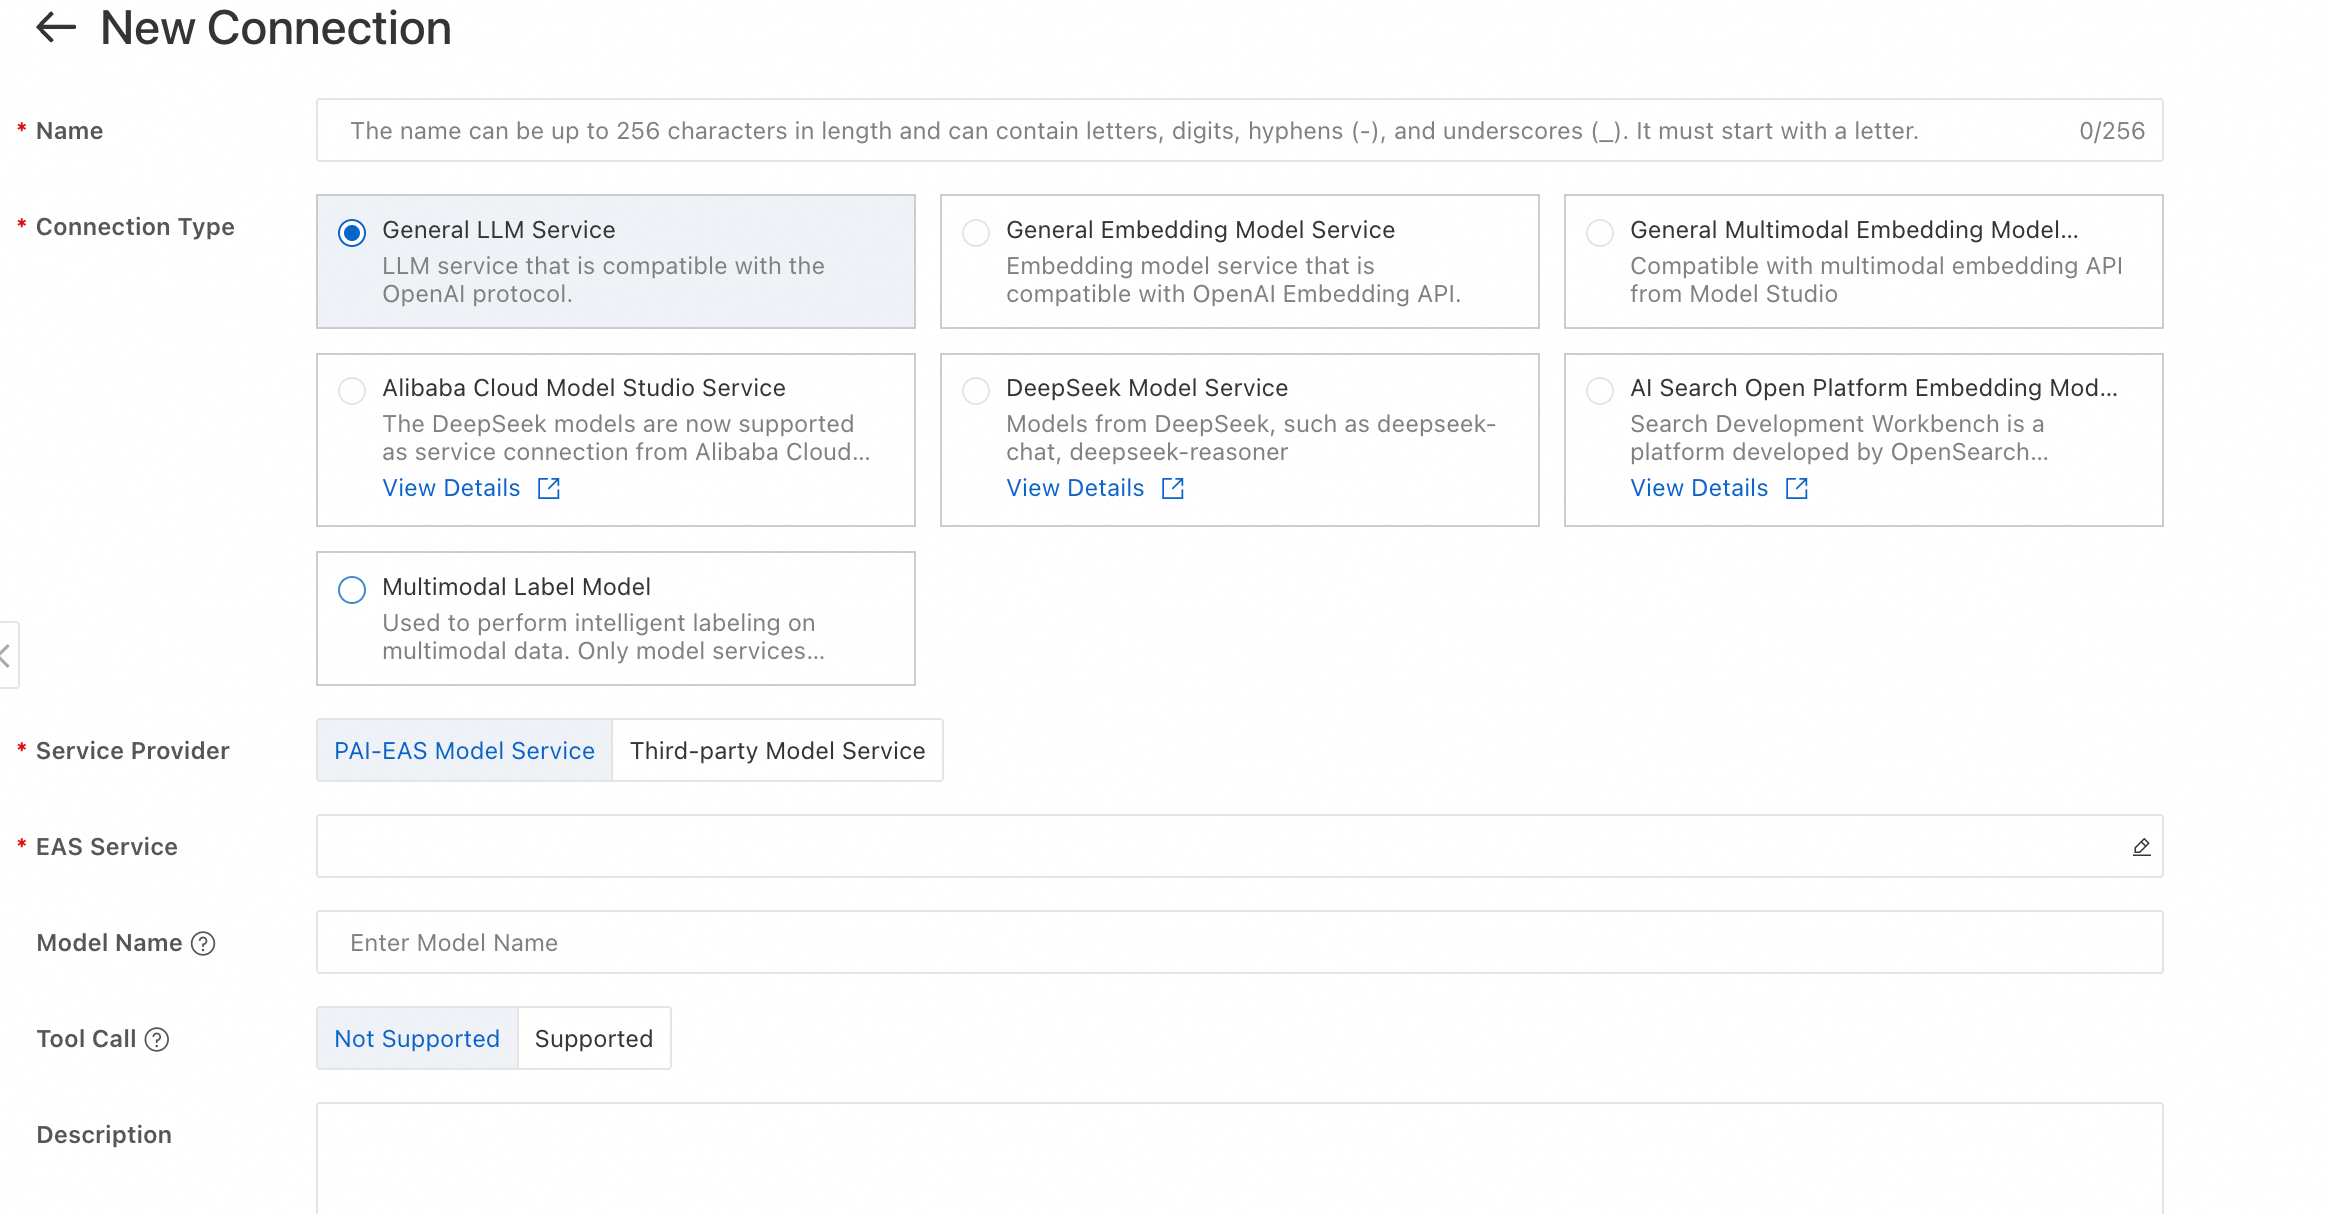Open the EAS Service selection field
Image resolution: width=2330 pixels, height=1214 pixels.
point(1220,847)
